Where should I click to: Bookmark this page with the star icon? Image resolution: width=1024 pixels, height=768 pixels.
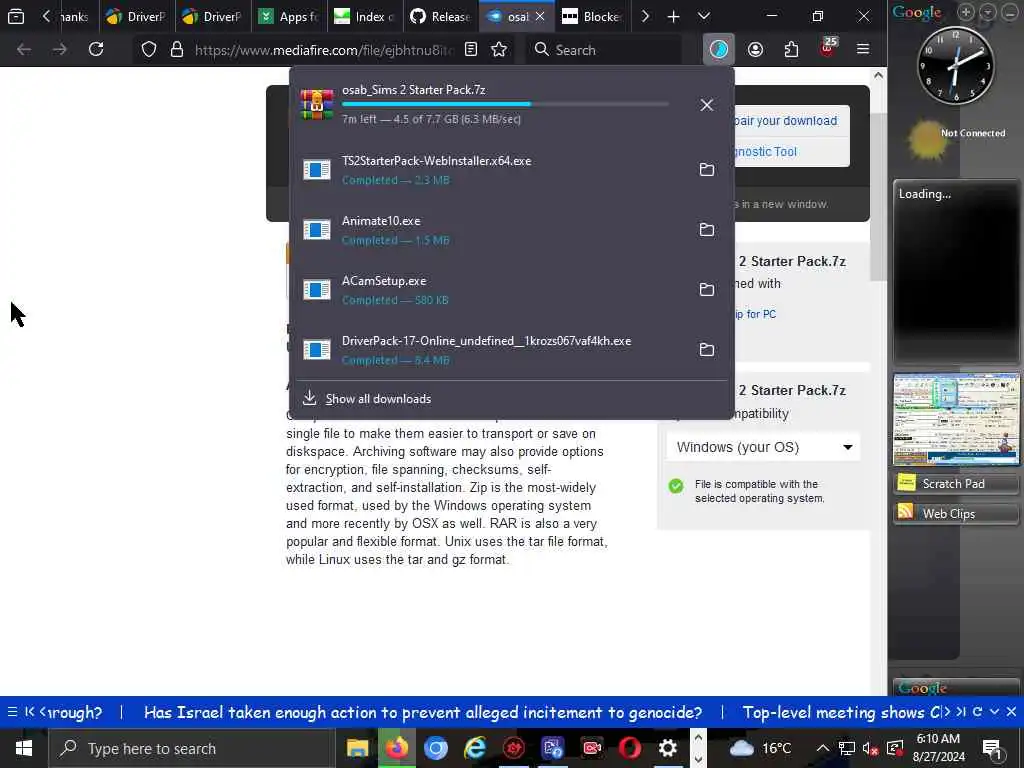[499, 50]
